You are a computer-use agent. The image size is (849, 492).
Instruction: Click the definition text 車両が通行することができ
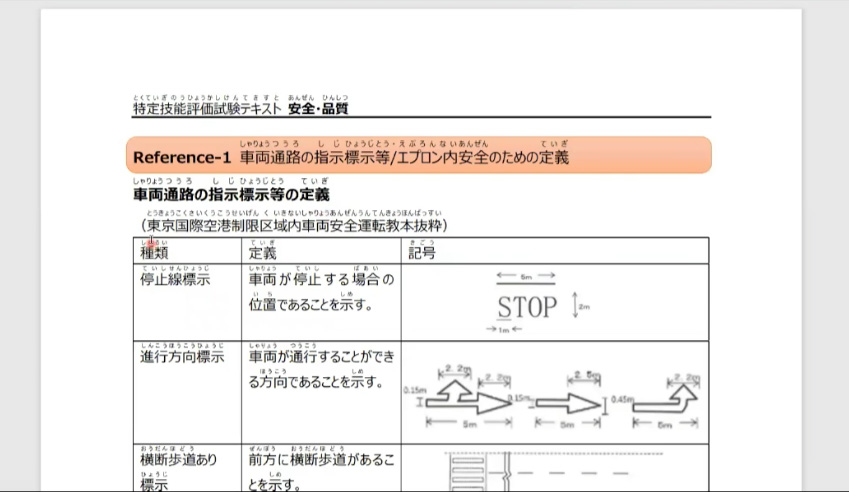[x=322, y=357]
